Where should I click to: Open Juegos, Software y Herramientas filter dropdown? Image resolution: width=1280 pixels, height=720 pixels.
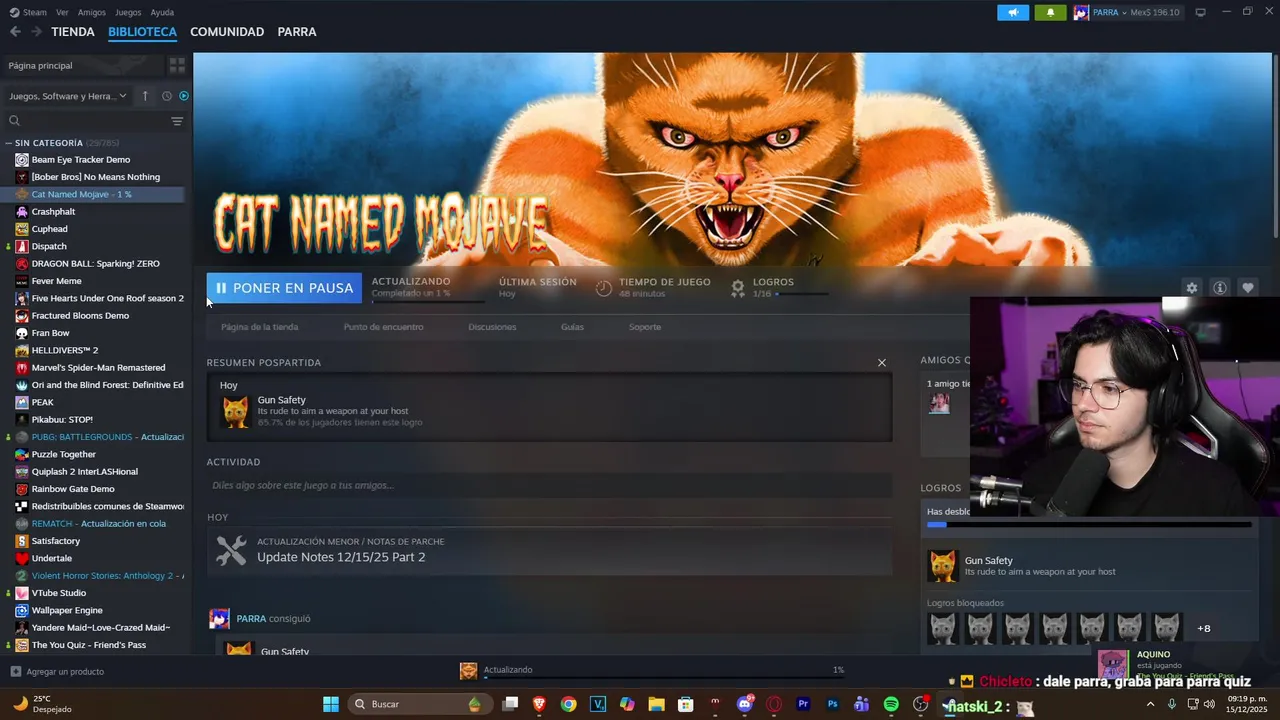tap(68, 96)
